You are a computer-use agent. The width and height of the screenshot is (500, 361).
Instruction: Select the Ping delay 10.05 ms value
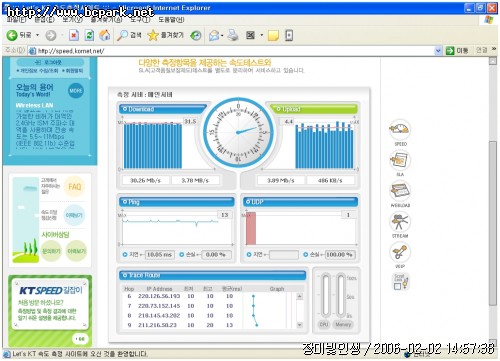click(159, 254)
